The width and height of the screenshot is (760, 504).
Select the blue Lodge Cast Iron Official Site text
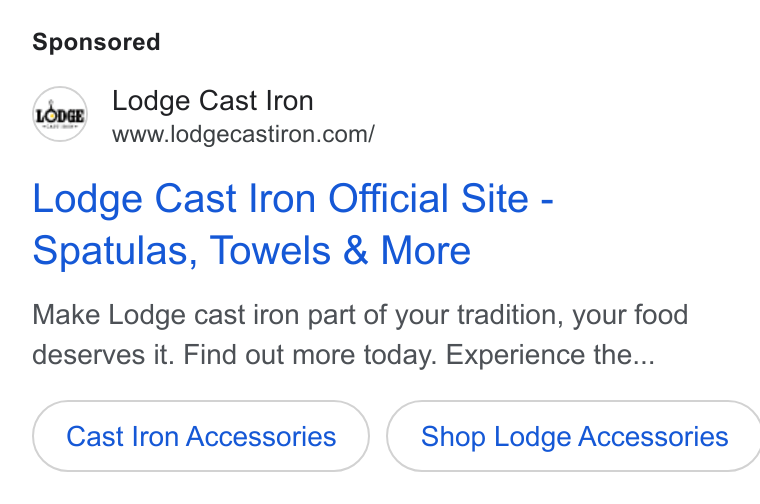coord(293,199)
